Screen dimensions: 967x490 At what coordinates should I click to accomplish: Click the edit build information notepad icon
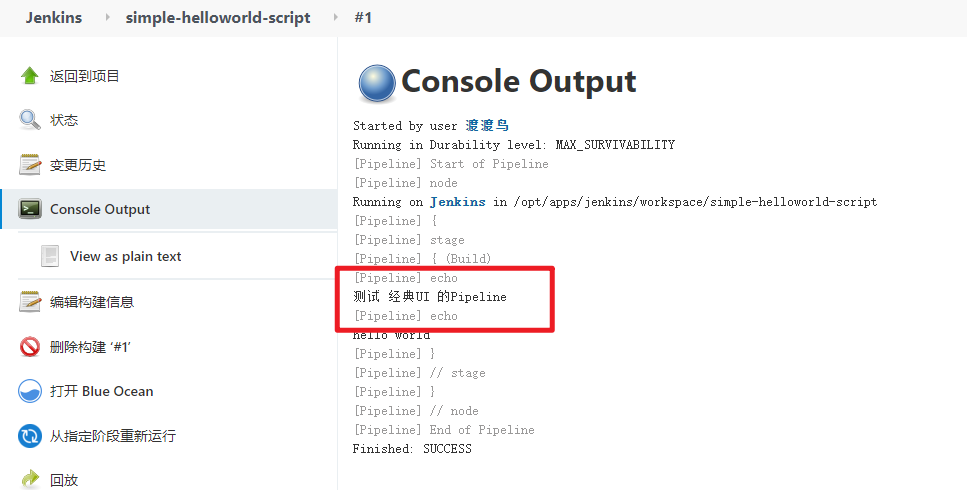tap(30, 302)
